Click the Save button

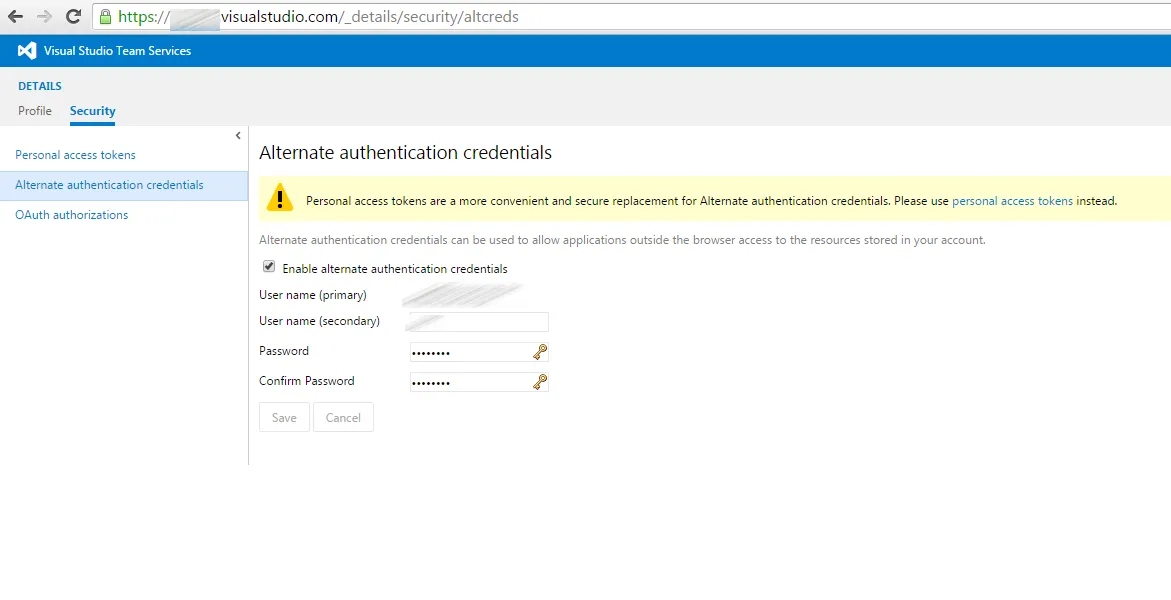(284, 418)
